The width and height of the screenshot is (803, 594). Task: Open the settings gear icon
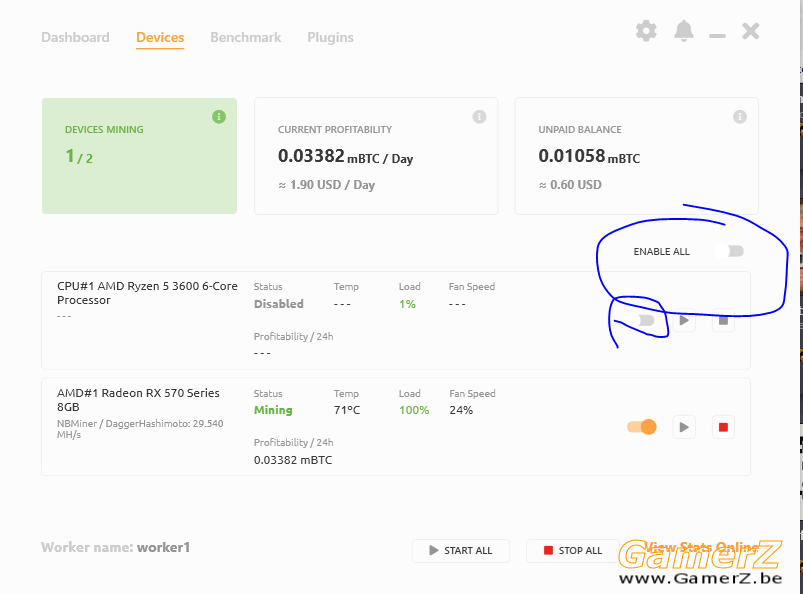(x=646, y=31)
